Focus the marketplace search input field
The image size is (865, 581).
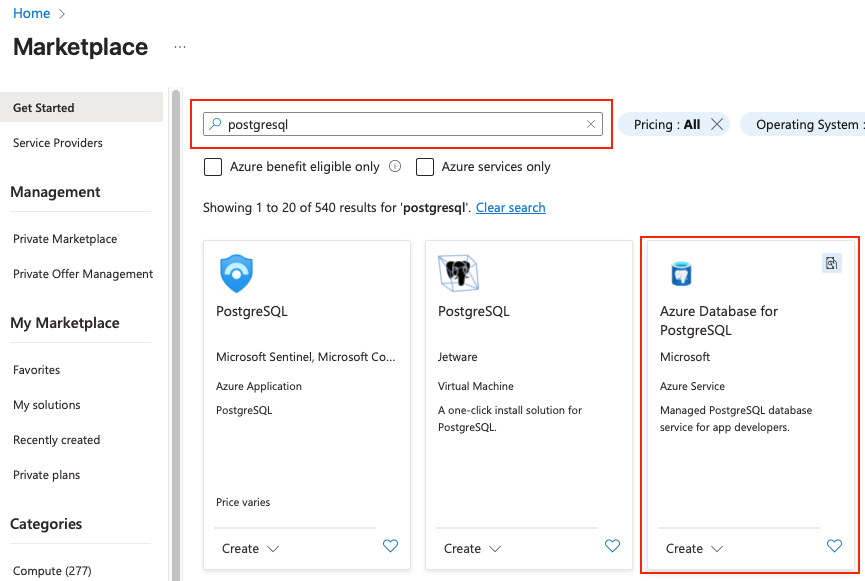click(403, 124)
